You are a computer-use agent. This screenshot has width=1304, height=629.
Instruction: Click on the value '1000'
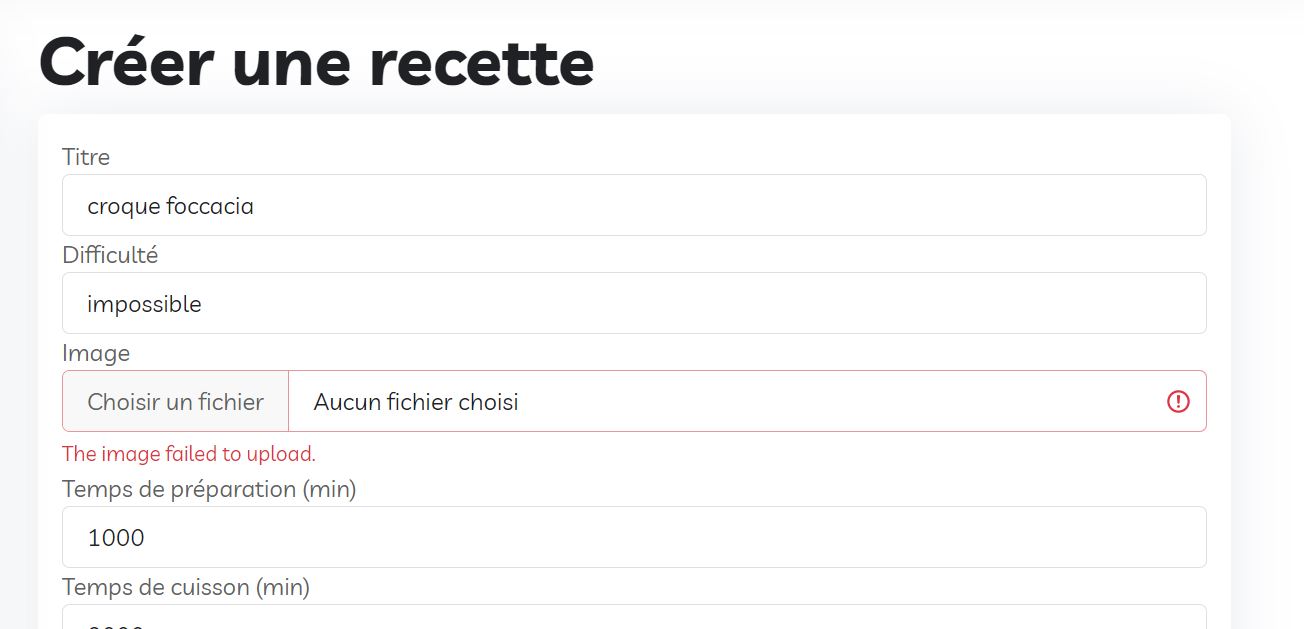pyautogui.click(x=116, y=538)
